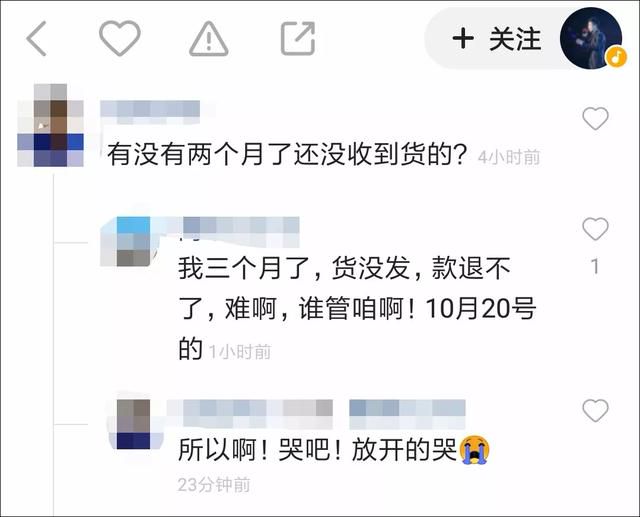The image size is (640, 517).
Task: Reply to comment 有没有两个月了还没收到货的
Action: click(287, 155)
